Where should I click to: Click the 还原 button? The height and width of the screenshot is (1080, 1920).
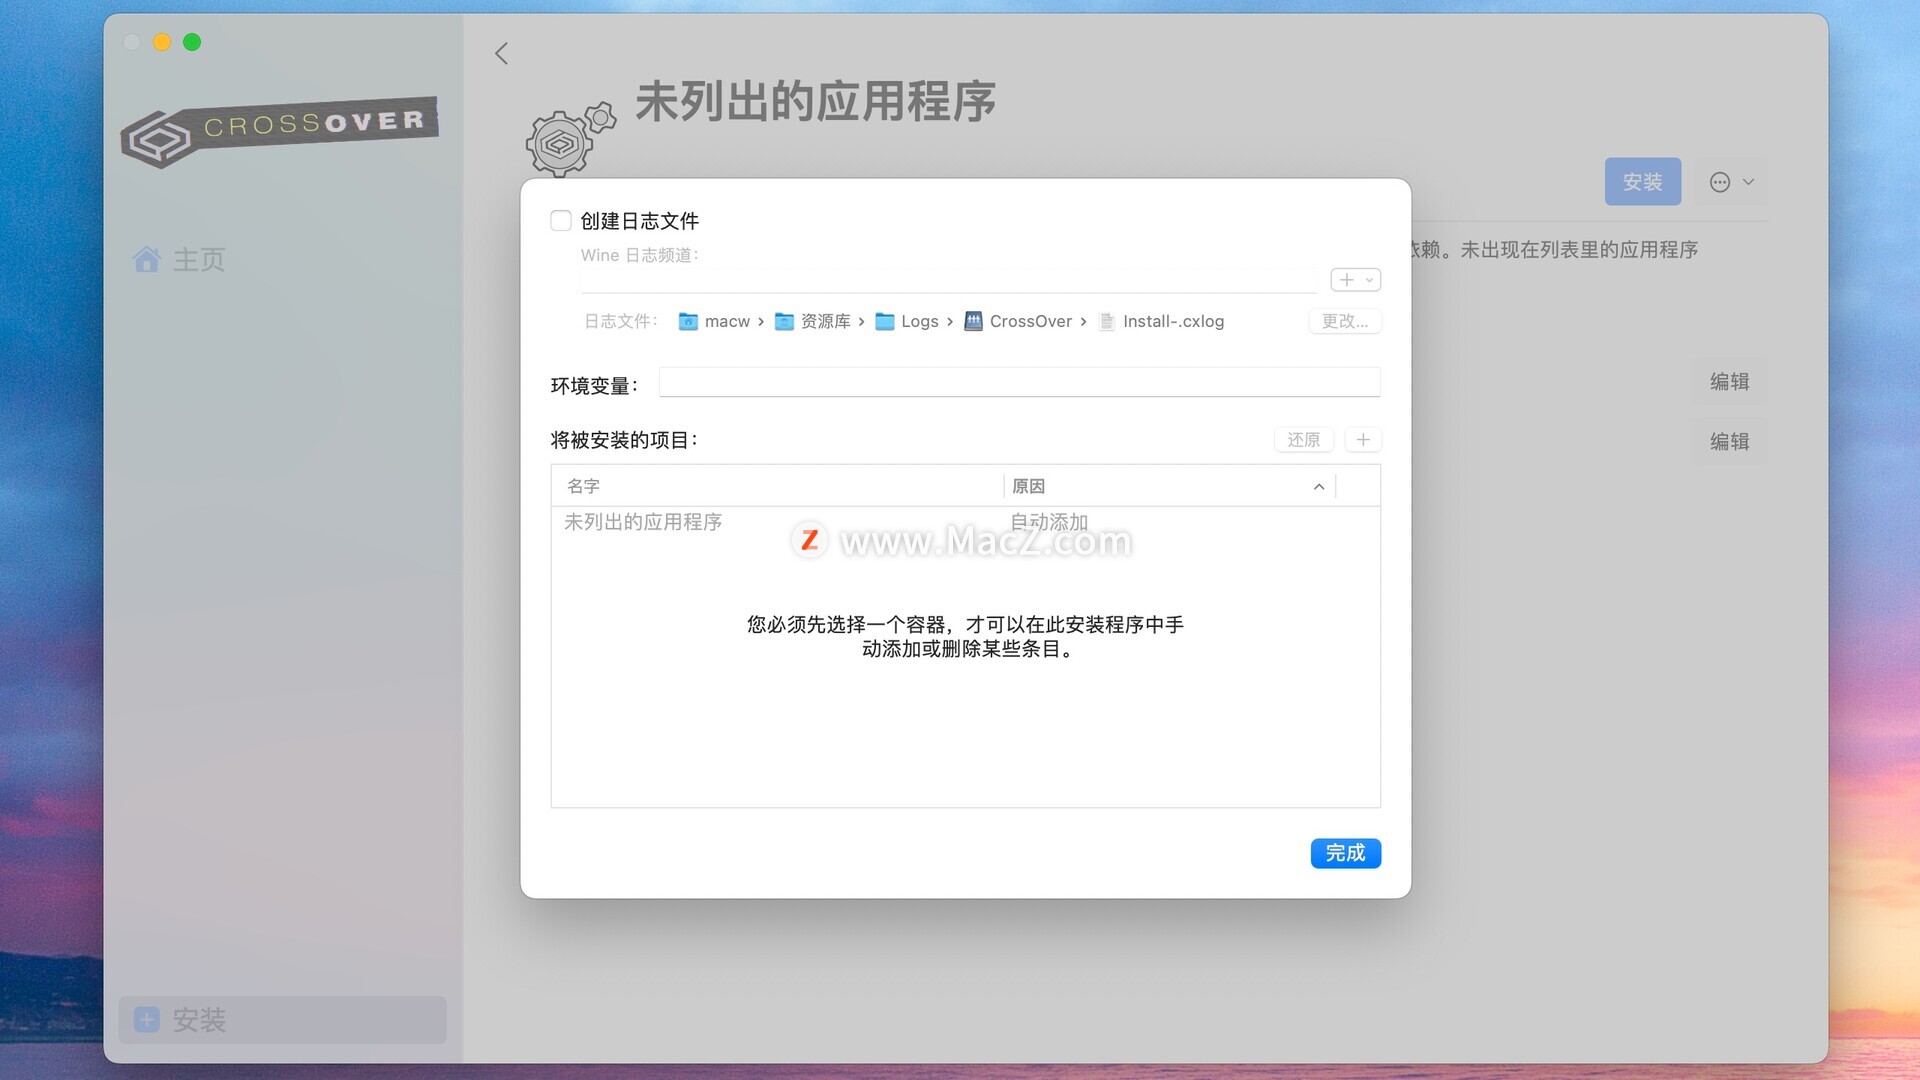pyautogui.click(x=1303, y=440)
